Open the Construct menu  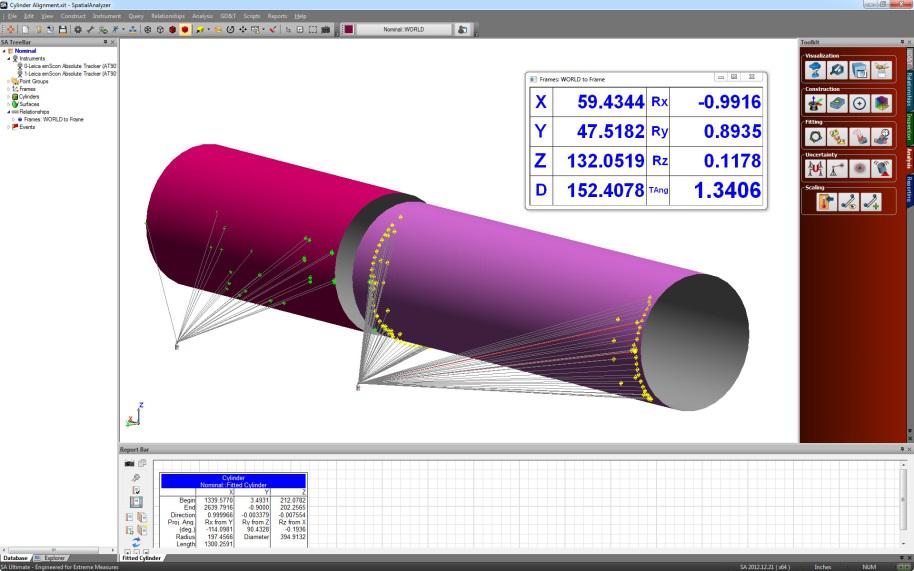[x=73, y=16]
